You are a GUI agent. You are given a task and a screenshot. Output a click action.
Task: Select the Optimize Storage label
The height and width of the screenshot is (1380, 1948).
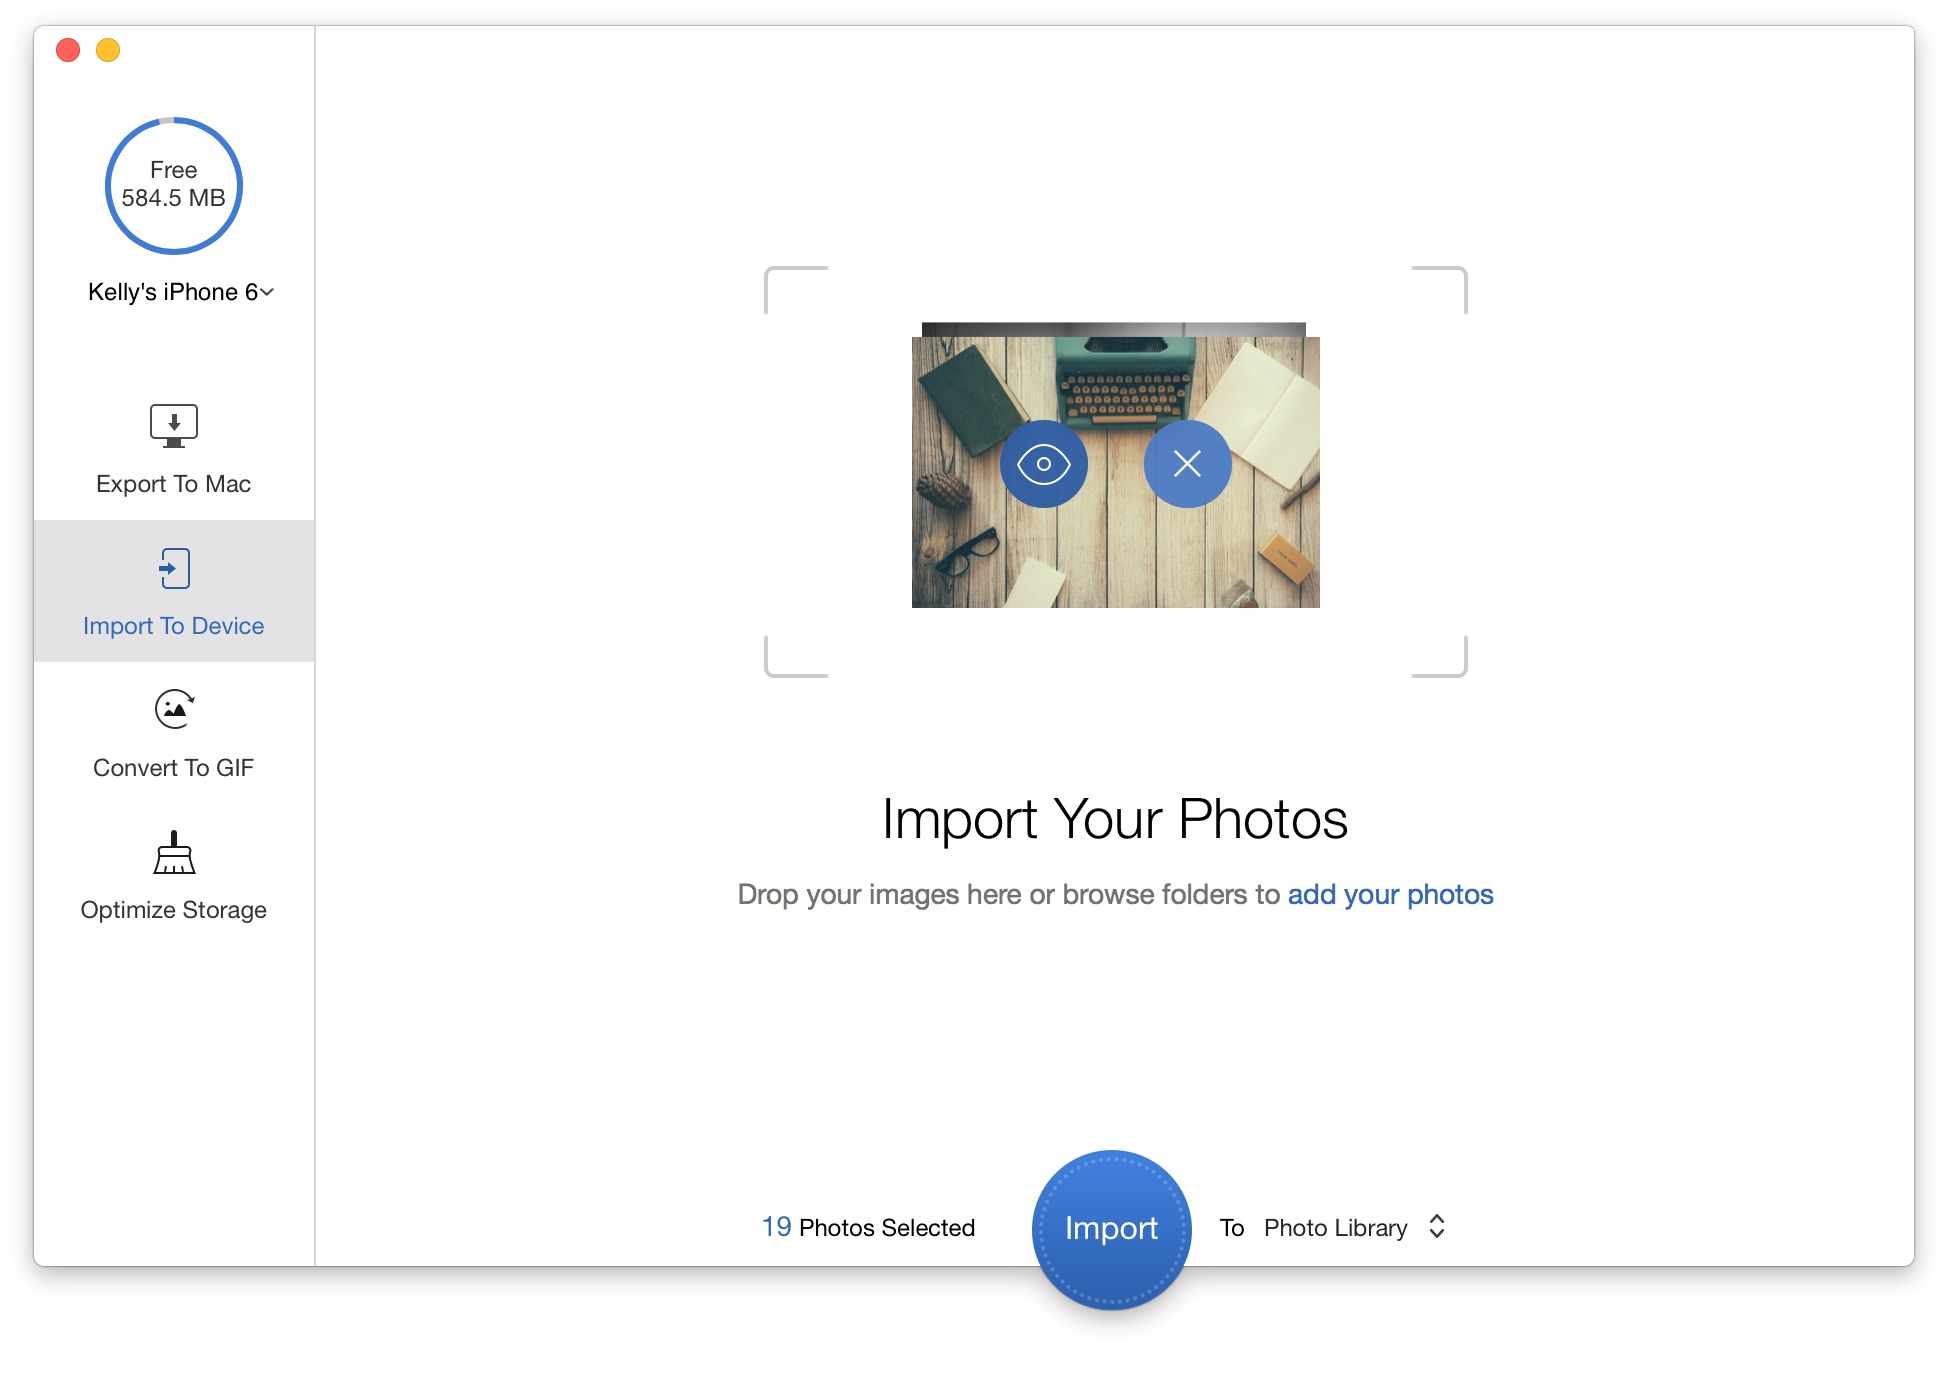pyautogui.click(x=174, y=910)
